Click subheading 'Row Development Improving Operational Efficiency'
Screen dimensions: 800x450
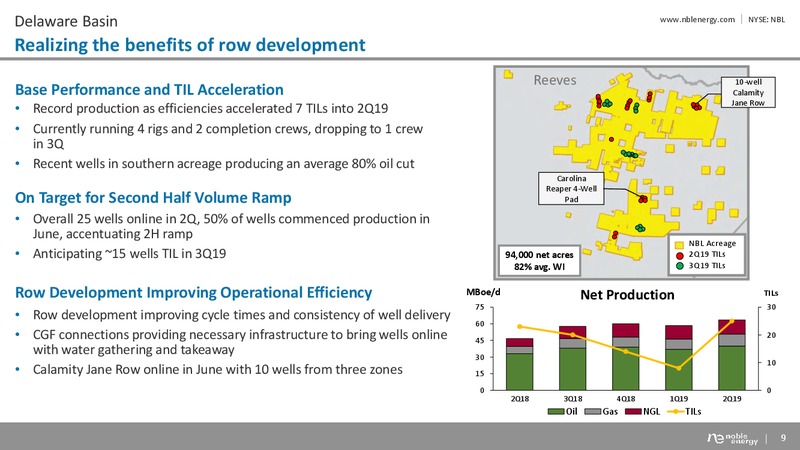pyautogui.click(x=193, y=293)
